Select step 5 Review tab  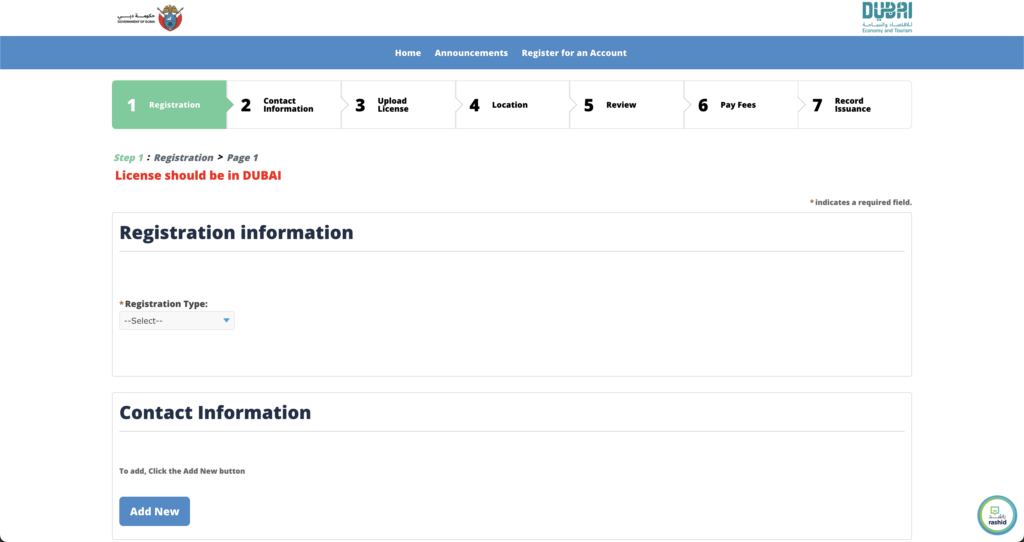pyautogui.click(x=626, y=104)
